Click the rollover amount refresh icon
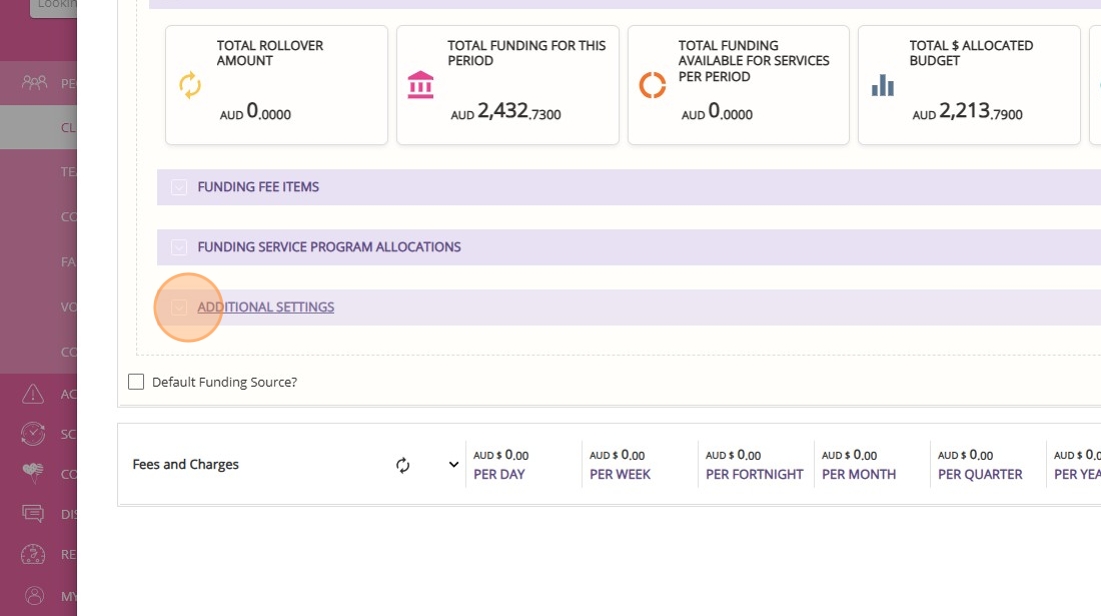This screenshot has height=616, width=1101. pyautogui.click(x=190, y=86)
